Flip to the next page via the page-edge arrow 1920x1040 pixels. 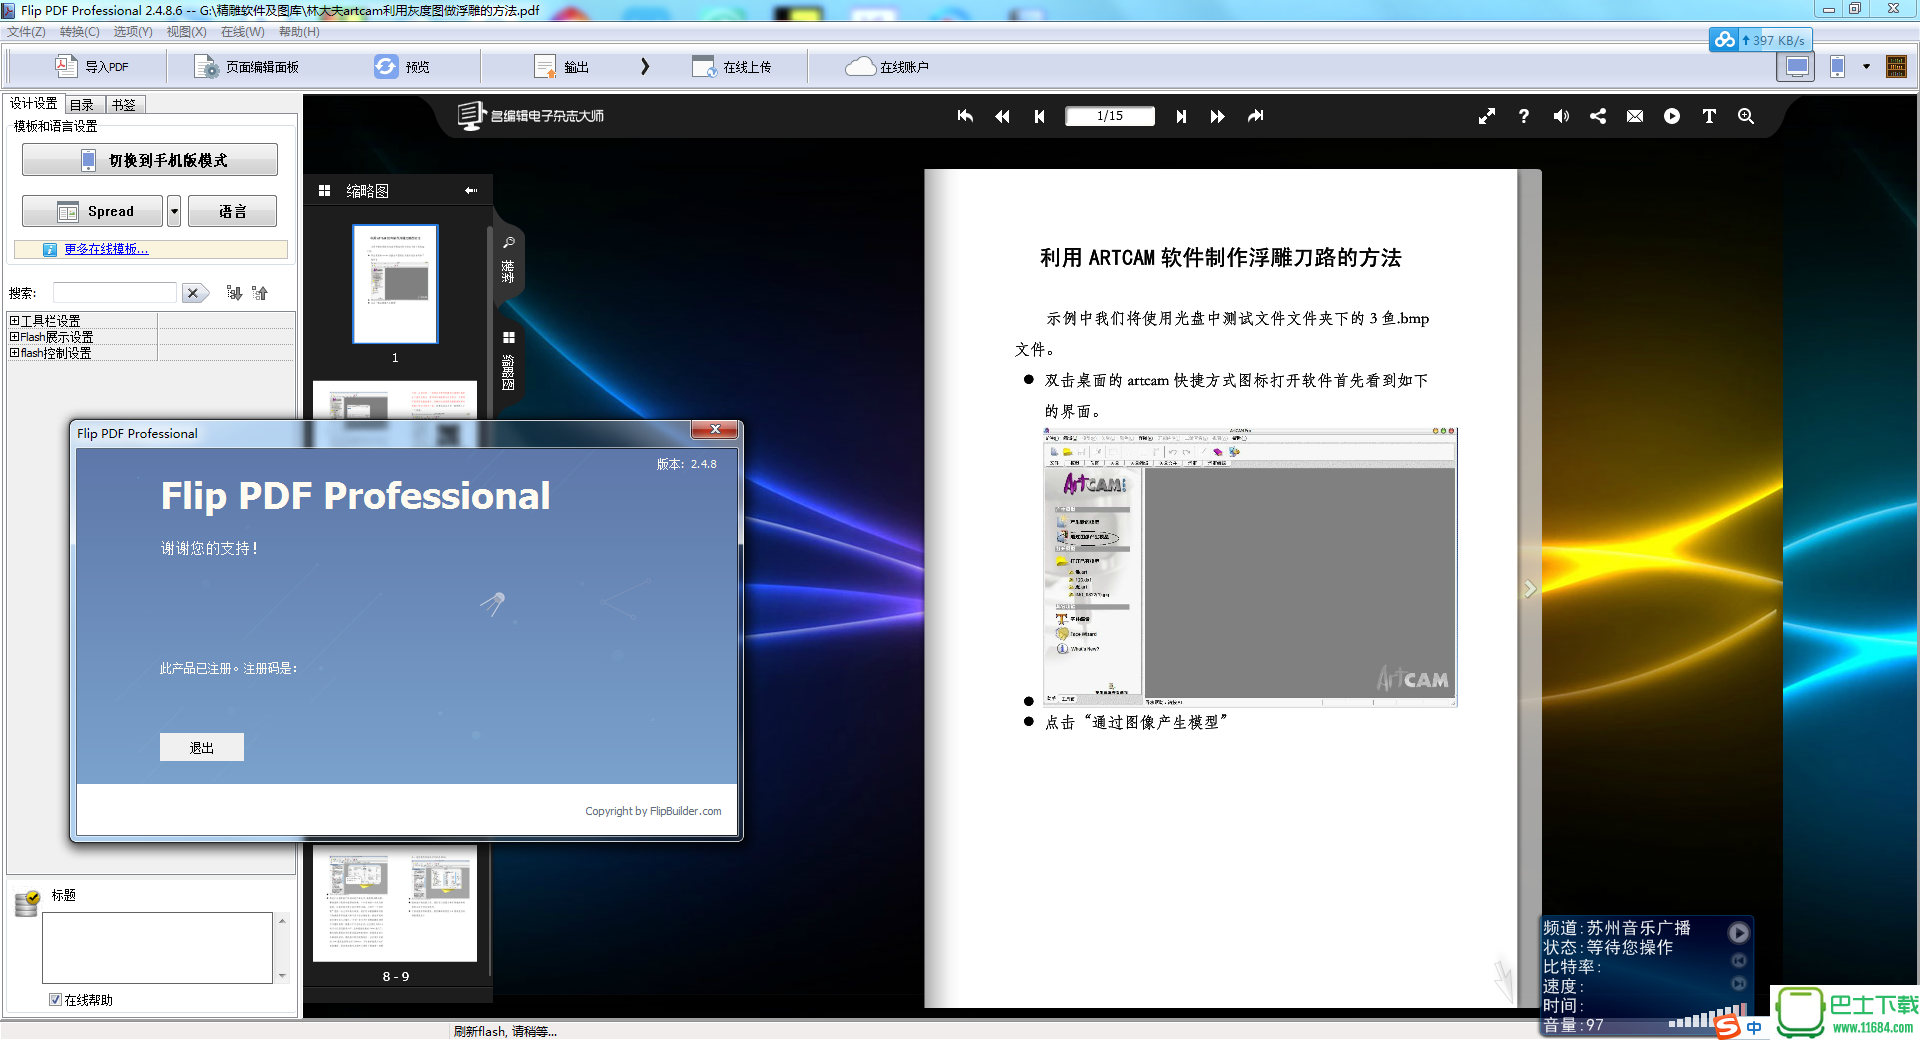(x=1530, y=589)
